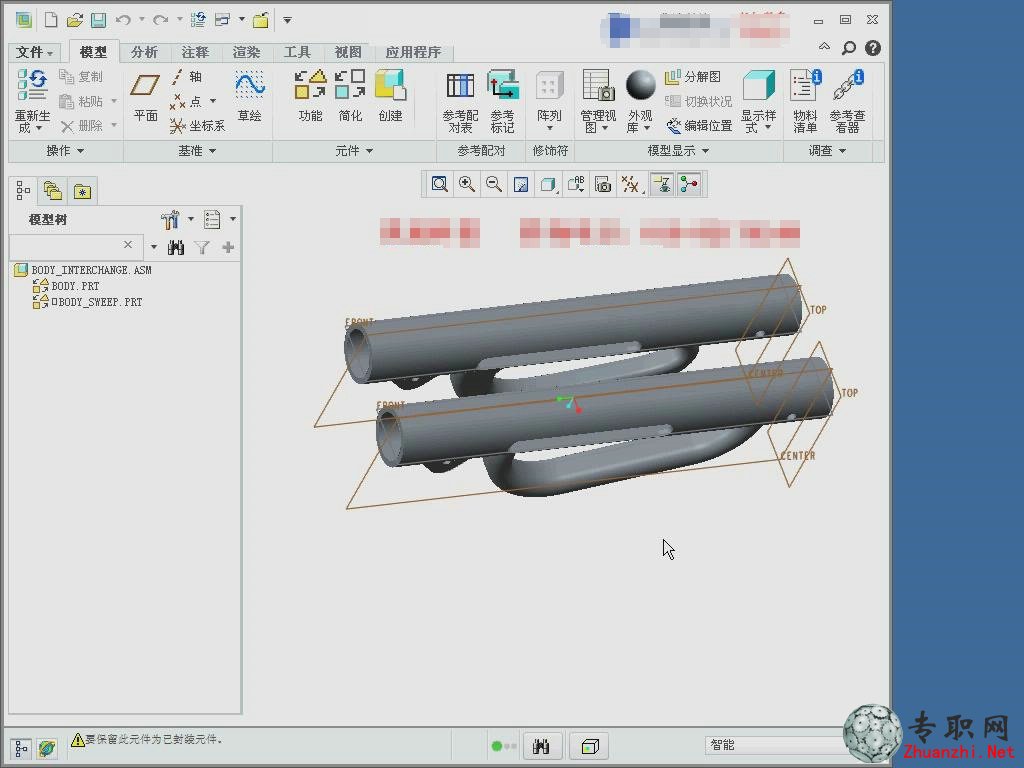This screenshot has height=768, width=1024.
Task: Expand the 操作 group dropdown
Action: [65, 151]
